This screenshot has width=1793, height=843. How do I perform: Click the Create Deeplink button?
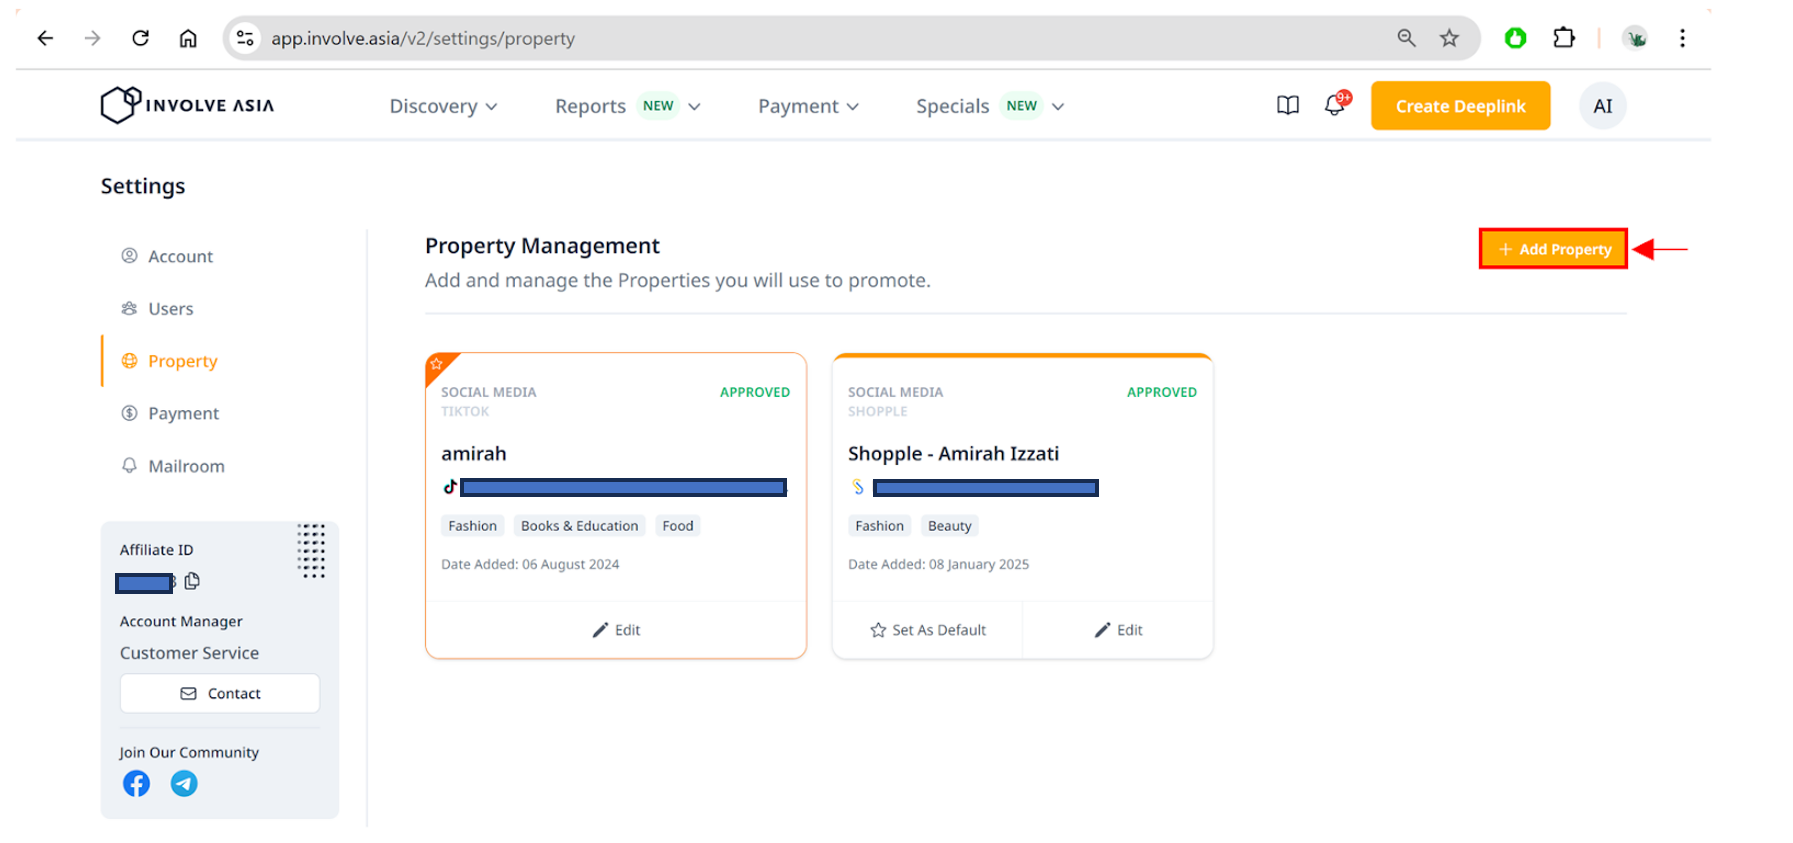pyautogui.click(x=1460, y=106)
